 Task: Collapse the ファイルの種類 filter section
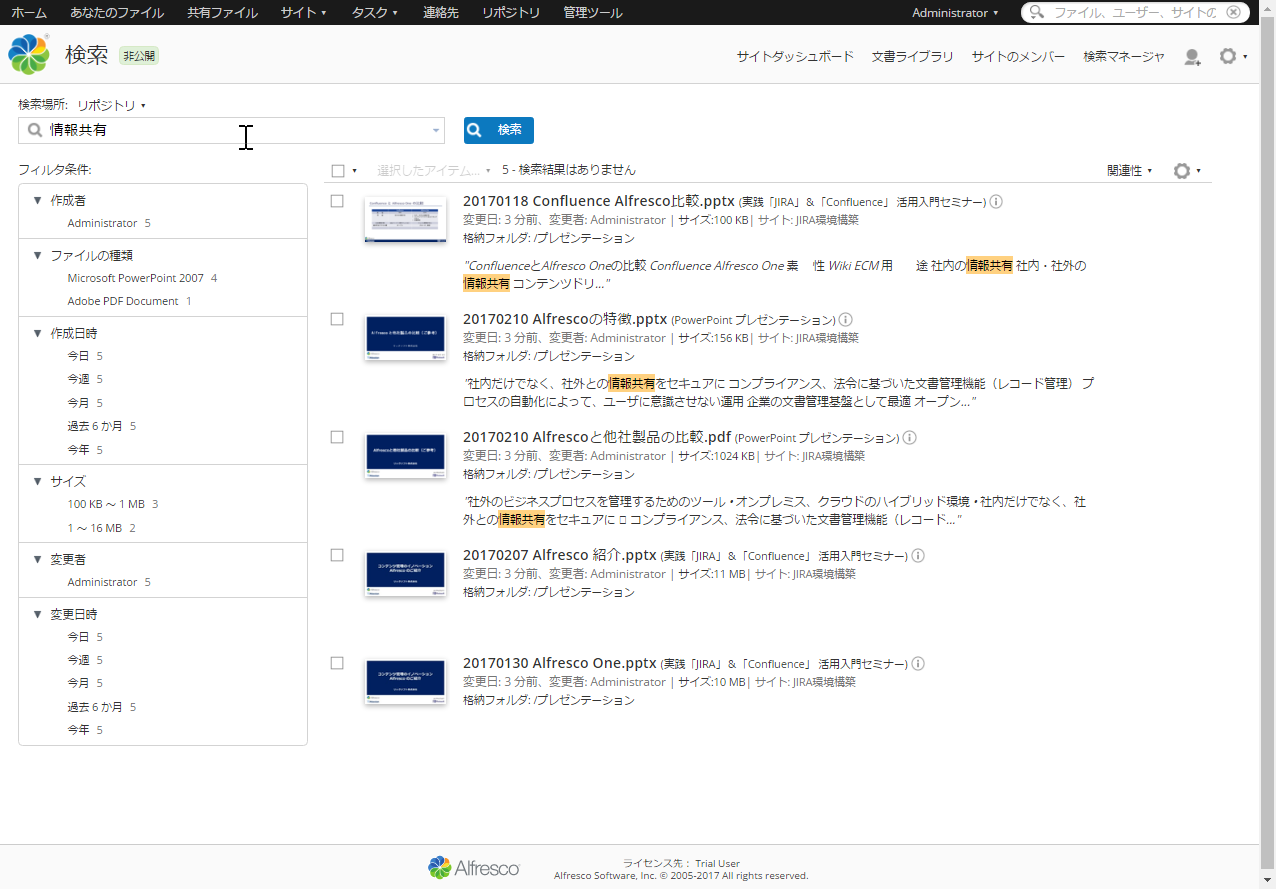click(x=38, y=256)
